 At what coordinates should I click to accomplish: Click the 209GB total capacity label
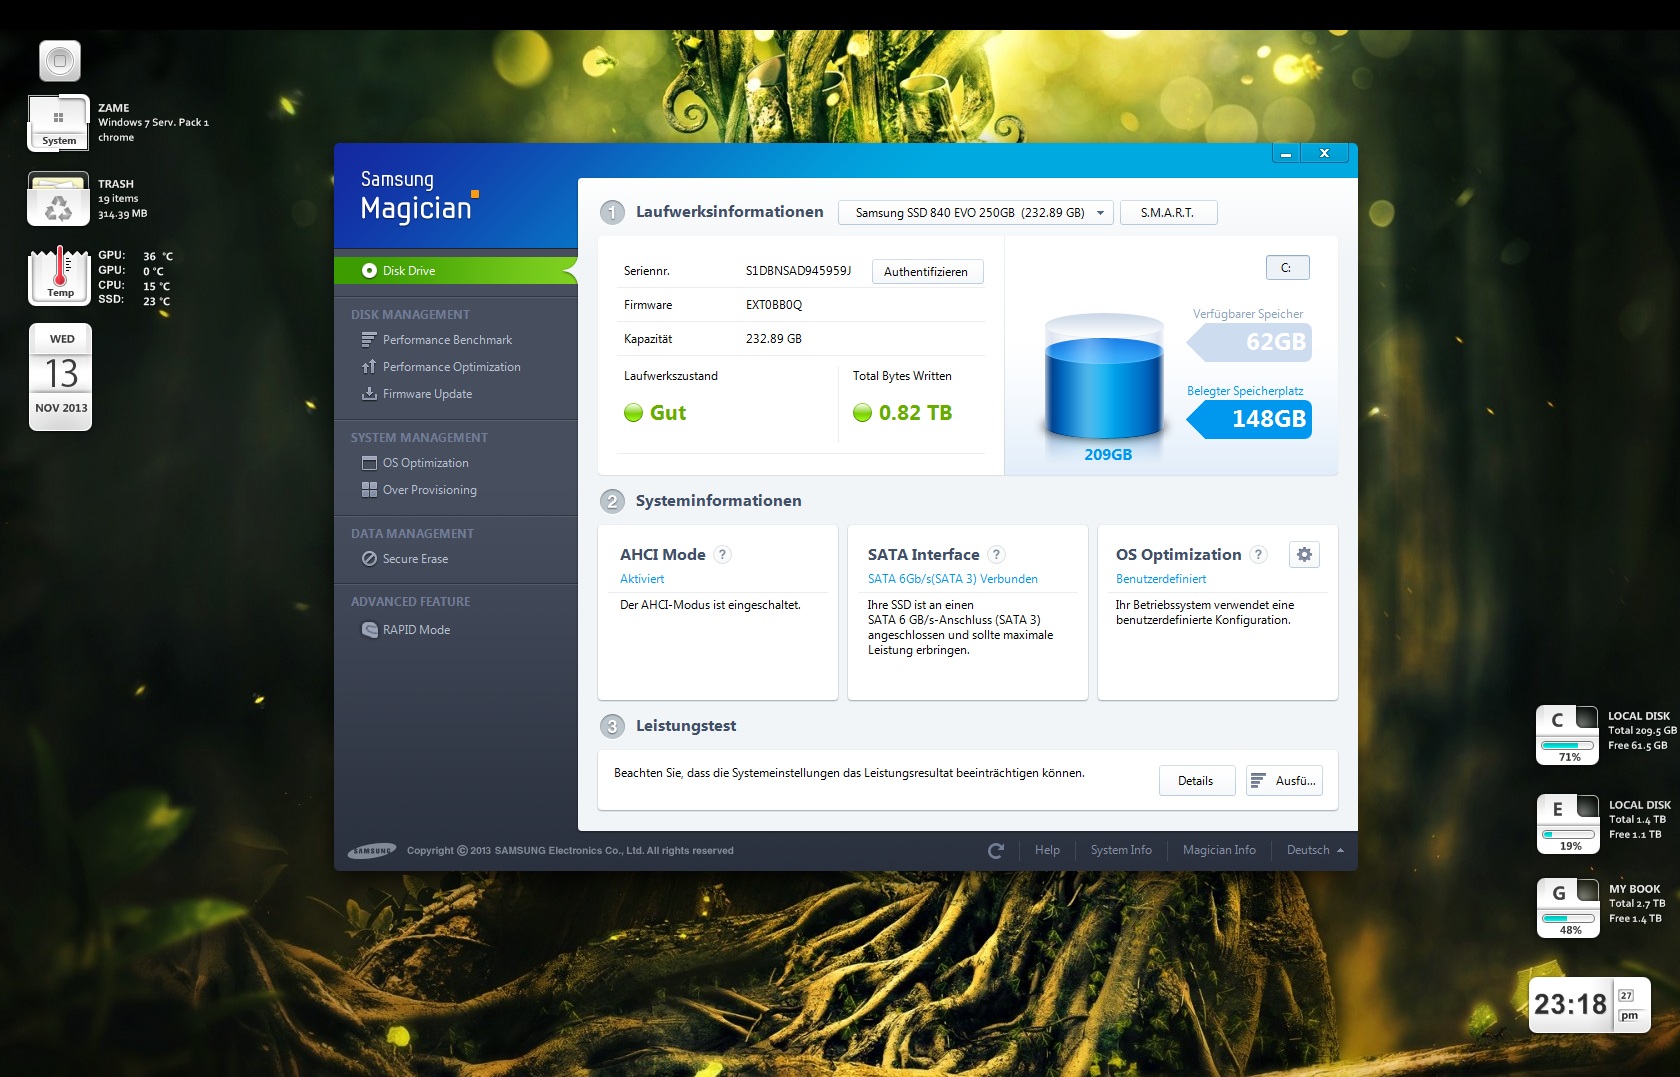(1108, 455)
